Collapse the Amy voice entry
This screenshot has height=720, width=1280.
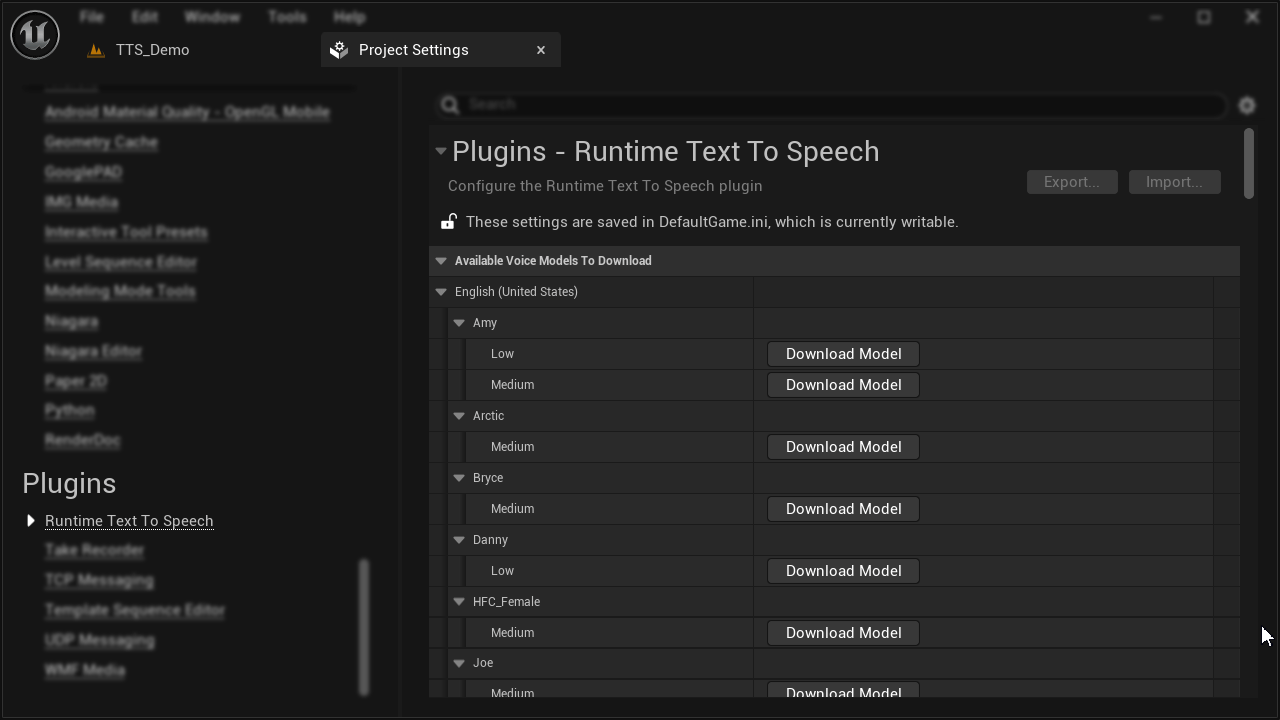459,323
